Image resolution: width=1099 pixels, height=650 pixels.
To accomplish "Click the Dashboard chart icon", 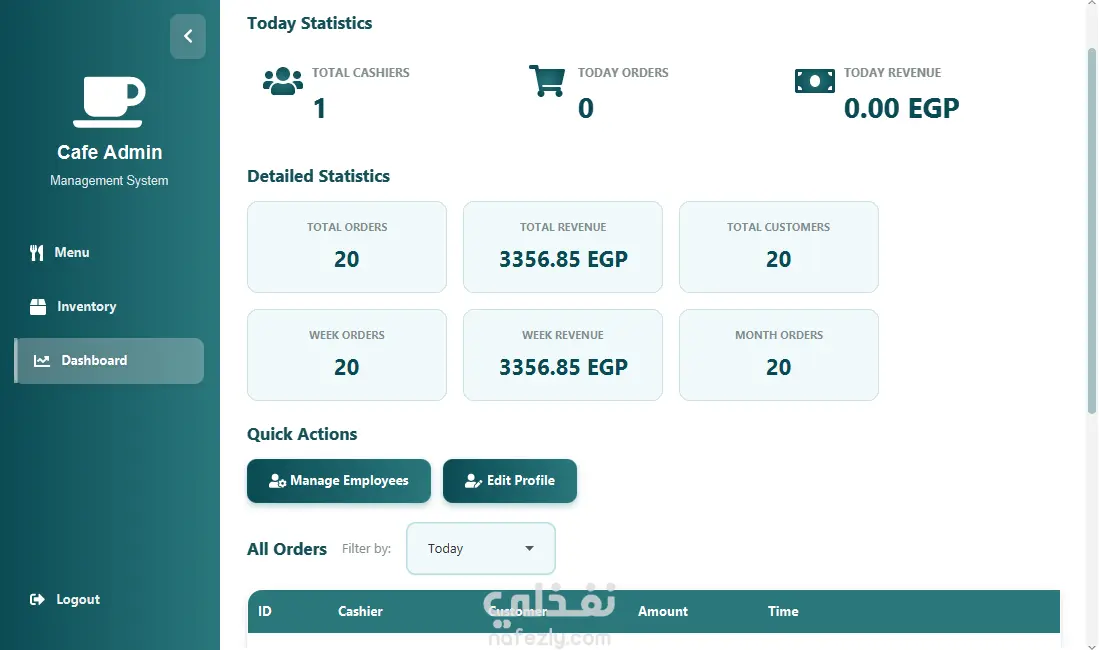I will (42, 360).
